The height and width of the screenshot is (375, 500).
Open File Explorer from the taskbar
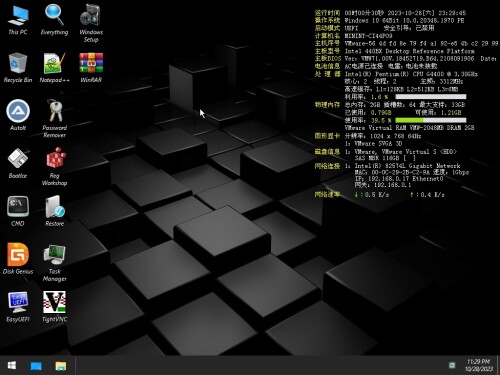tap(61, 366)
